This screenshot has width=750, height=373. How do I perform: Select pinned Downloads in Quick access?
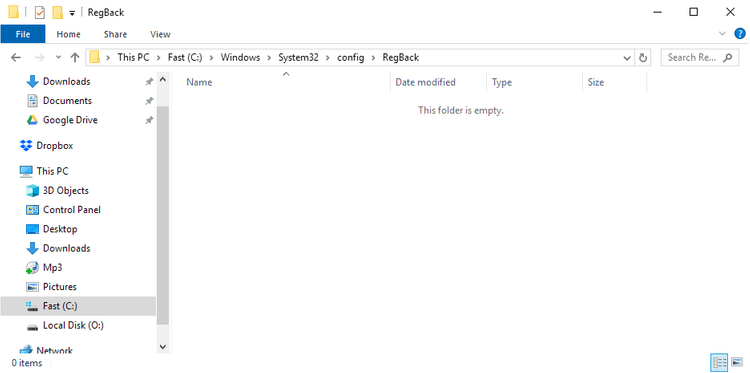tap(66, 82)
